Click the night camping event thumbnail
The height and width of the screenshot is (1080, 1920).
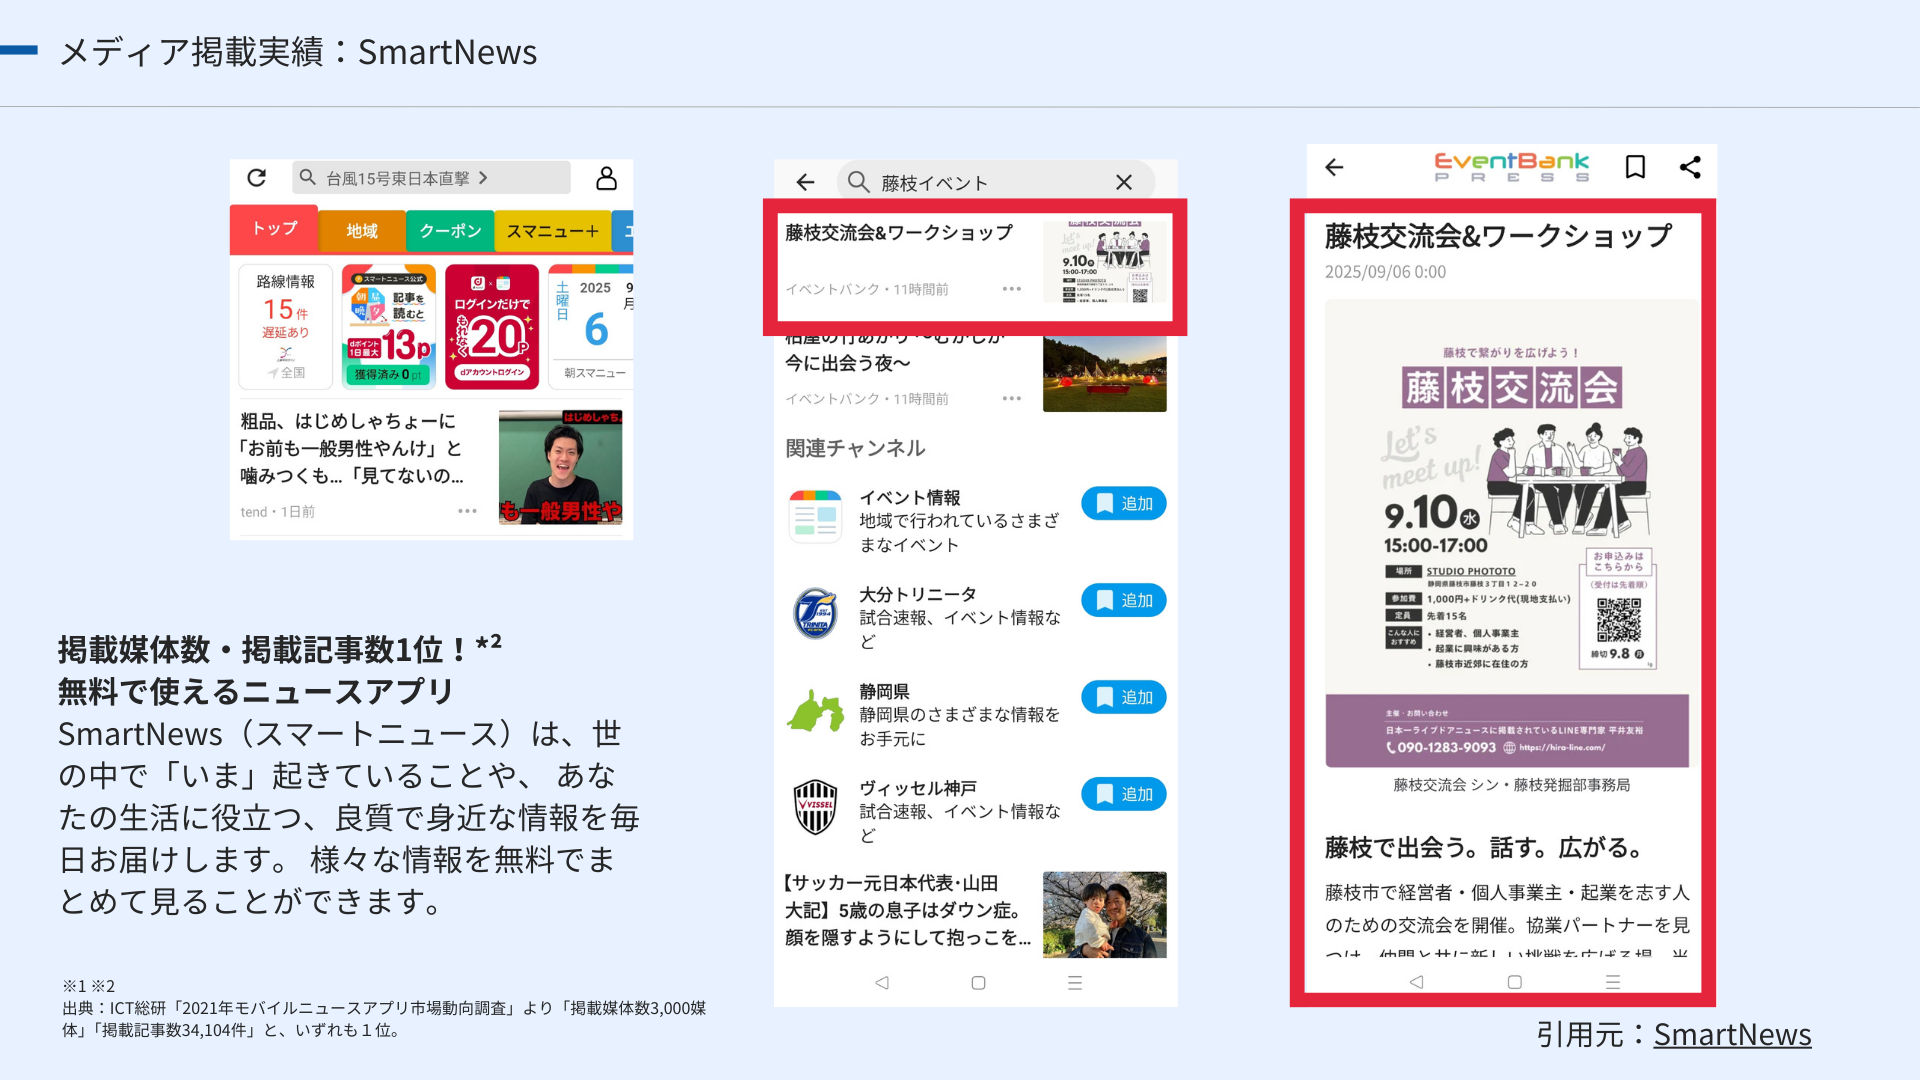click(1104, 373)
